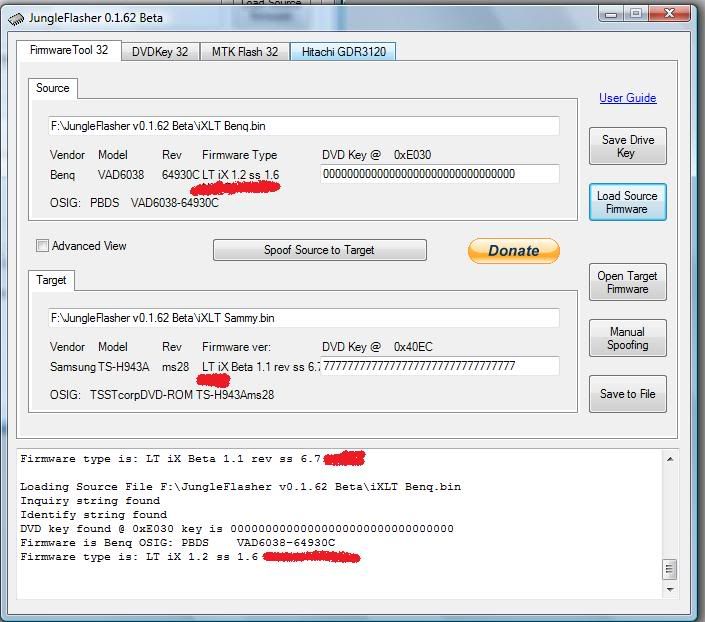
Task: Click the source file path field with iXLT Benq.bin
Action: click(303, 126)
